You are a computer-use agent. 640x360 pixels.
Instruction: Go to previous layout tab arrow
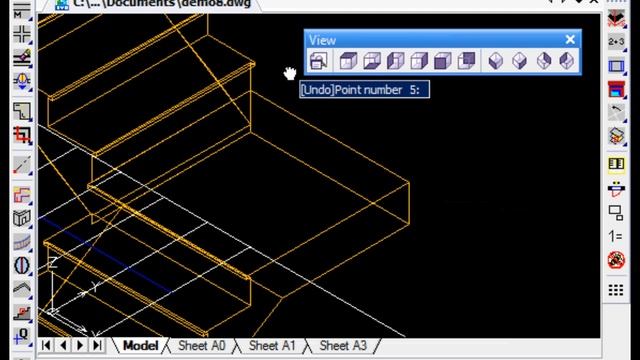[x=63, y=345]
